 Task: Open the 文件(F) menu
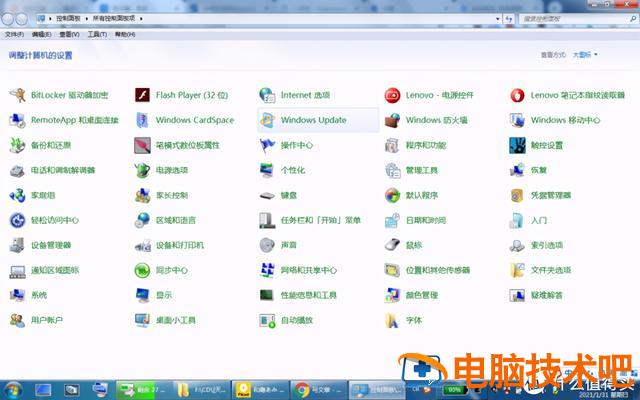(x=14, y=35)
